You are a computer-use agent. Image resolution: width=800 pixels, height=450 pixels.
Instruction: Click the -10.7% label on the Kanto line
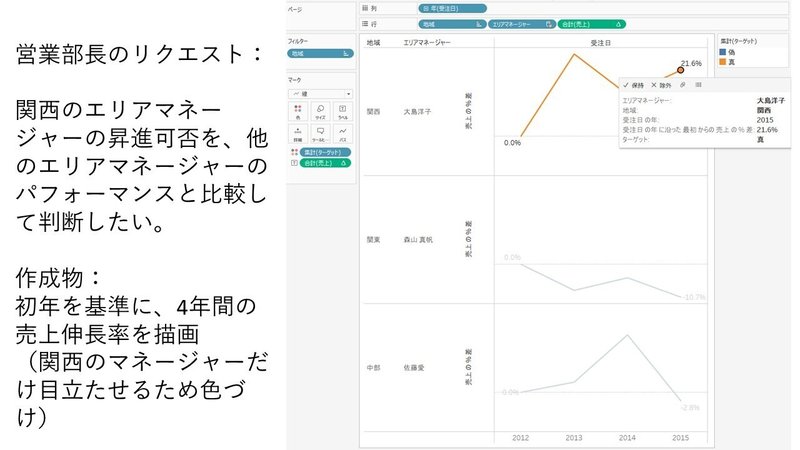694,297
